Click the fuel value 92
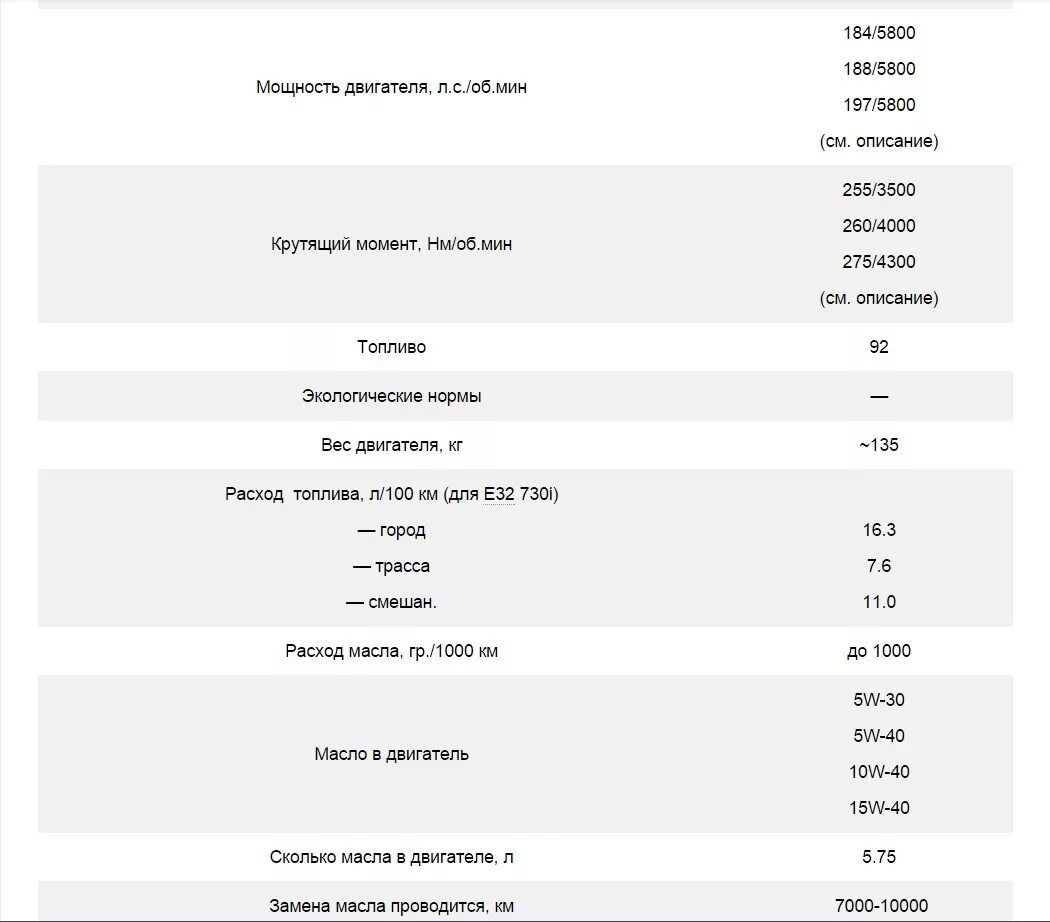 879,347
